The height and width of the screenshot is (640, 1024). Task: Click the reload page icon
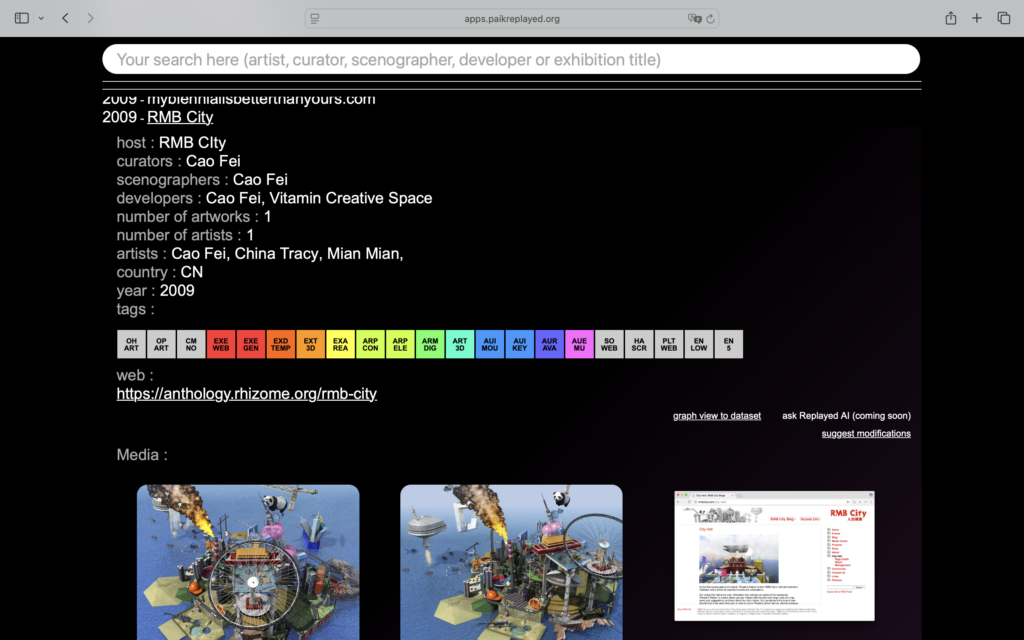coord(711,18)
